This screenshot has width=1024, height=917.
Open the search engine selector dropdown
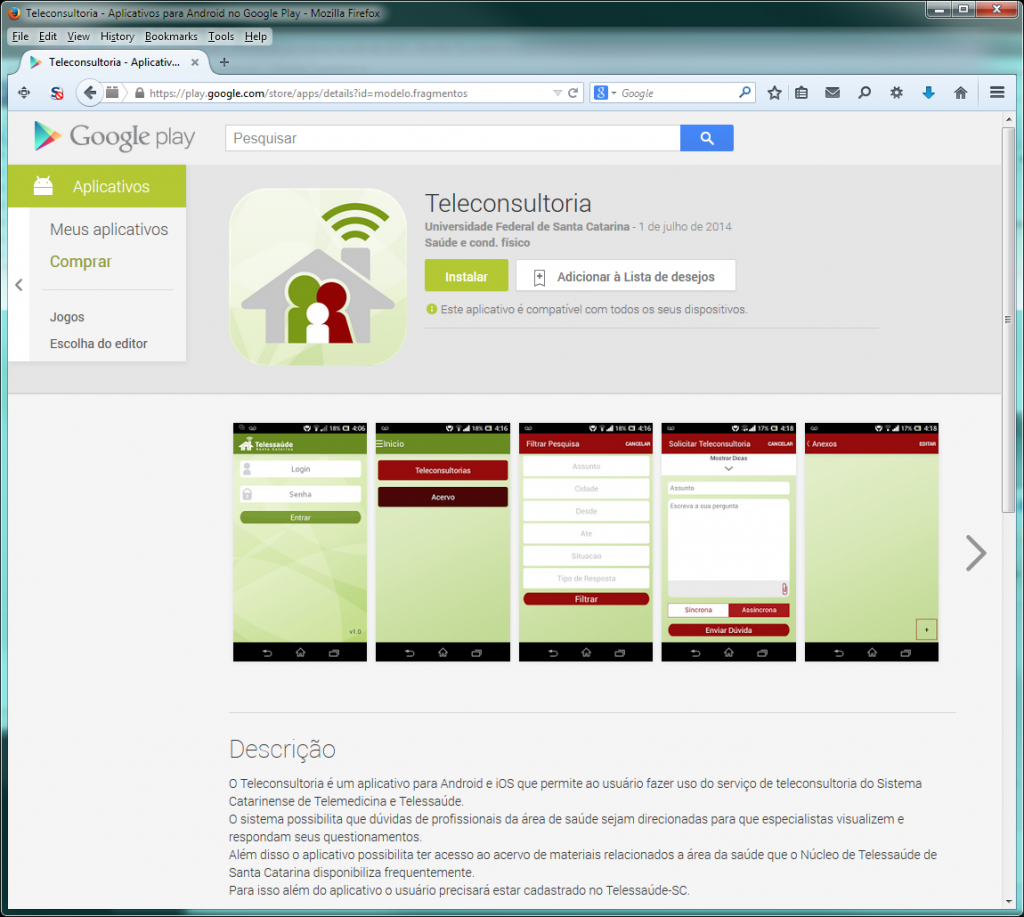click(x=605, y=93)
